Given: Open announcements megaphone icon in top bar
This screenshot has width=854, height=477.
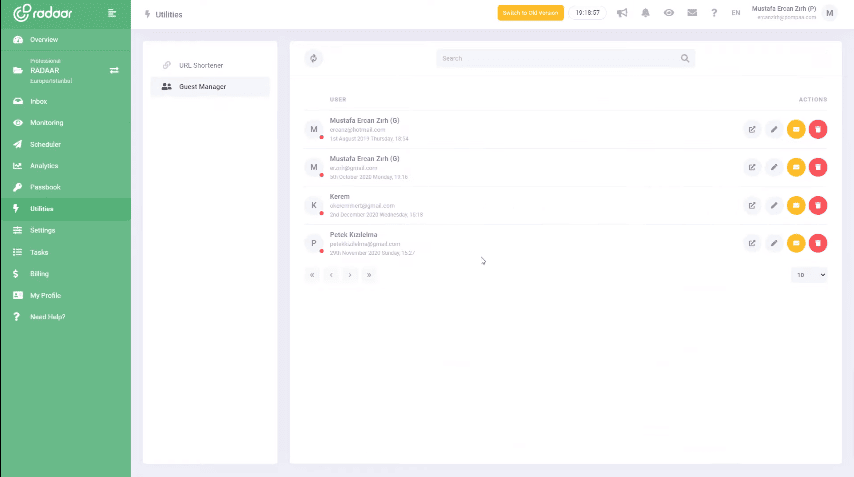Looking at the screenshot, I should (x=622, y=13).
